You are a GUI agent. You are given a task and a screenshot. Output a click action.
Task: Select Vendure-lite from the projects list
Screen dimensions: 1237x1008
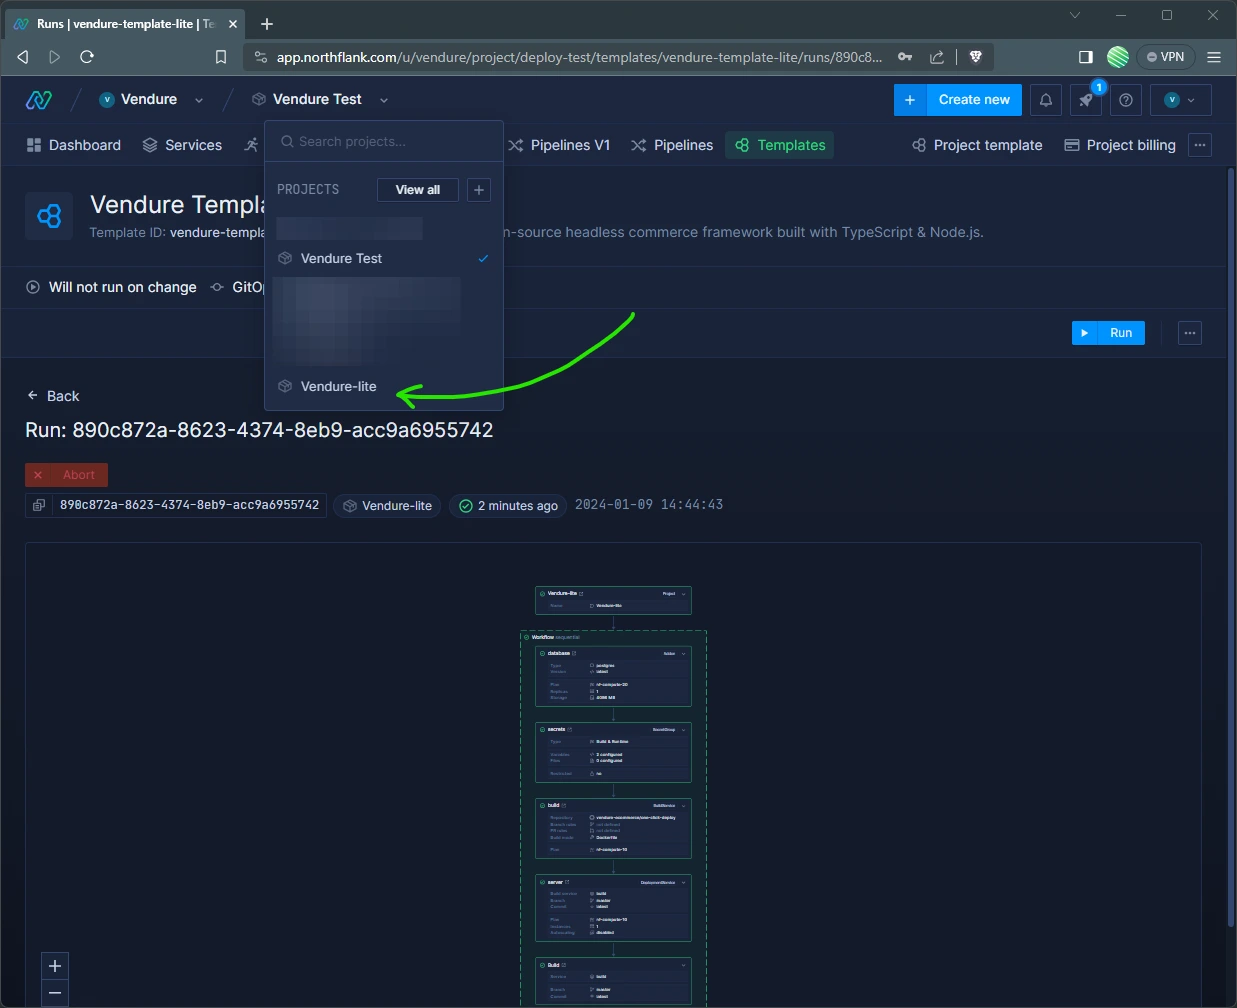339,386
